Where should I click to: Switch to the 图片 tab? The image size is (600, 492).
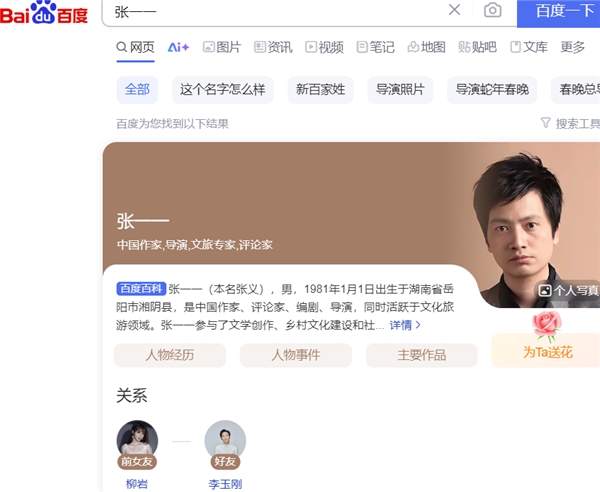click(x=222, y=47)
